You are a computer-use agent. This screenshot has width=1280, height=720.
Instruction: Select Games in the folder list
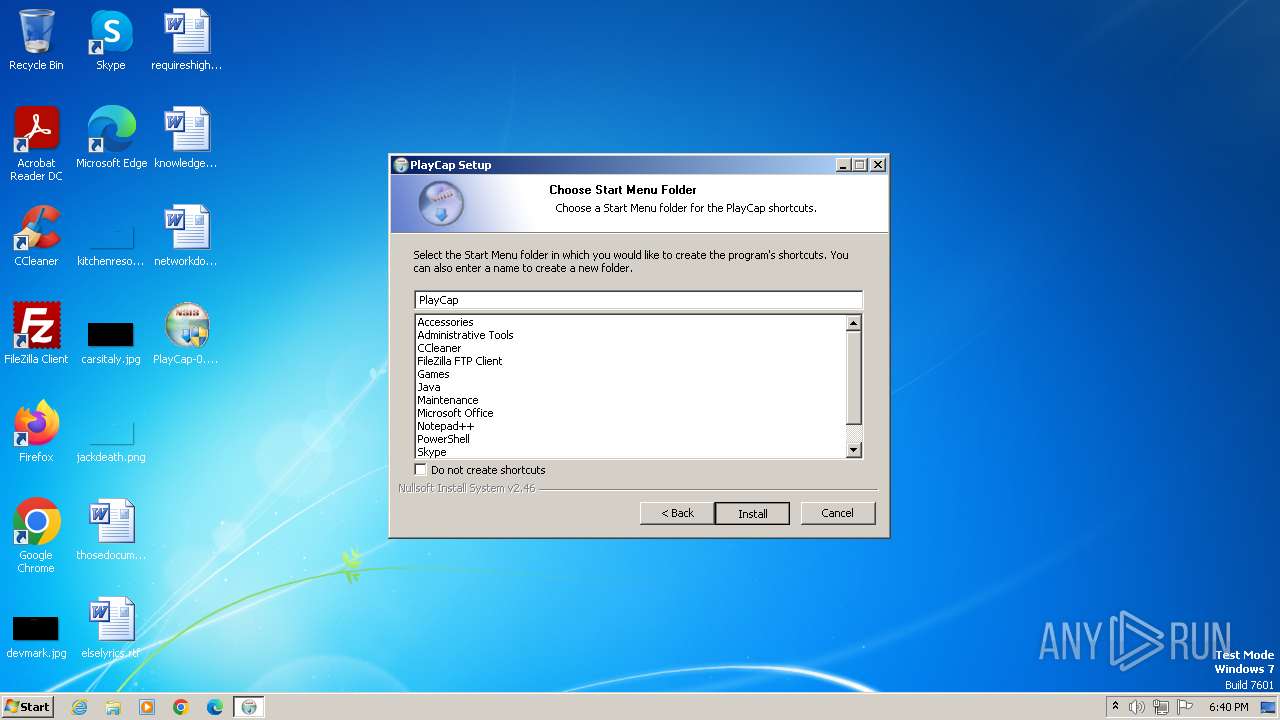click(433, 374)
